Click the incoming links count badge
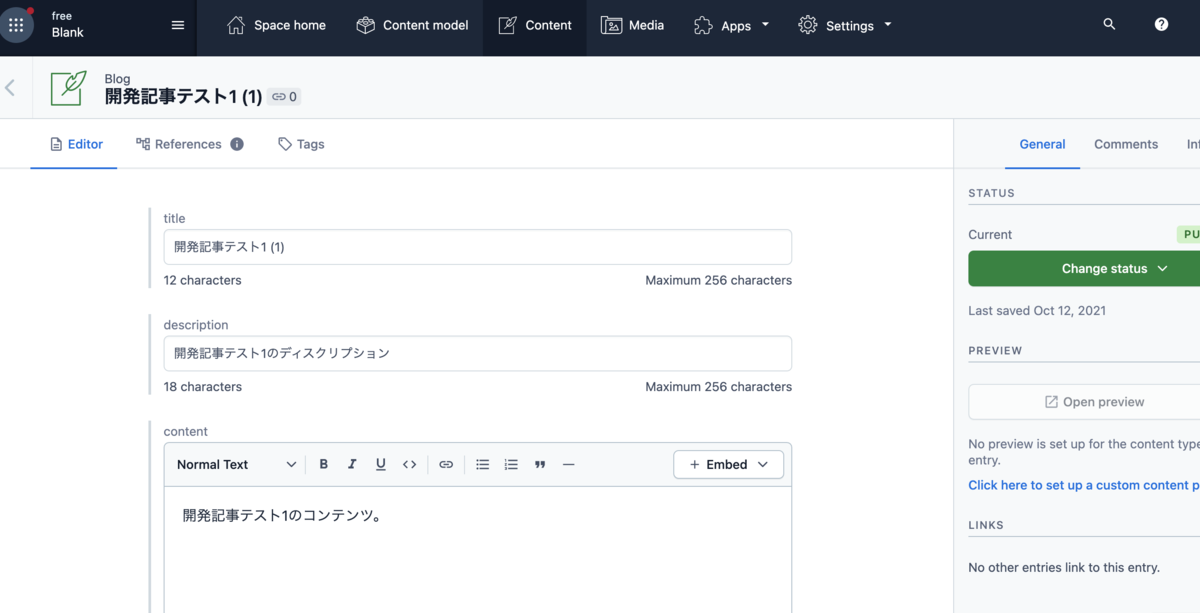Image resolution: width=1200 pixels, height=613 pixels. [x=284, y=97]
